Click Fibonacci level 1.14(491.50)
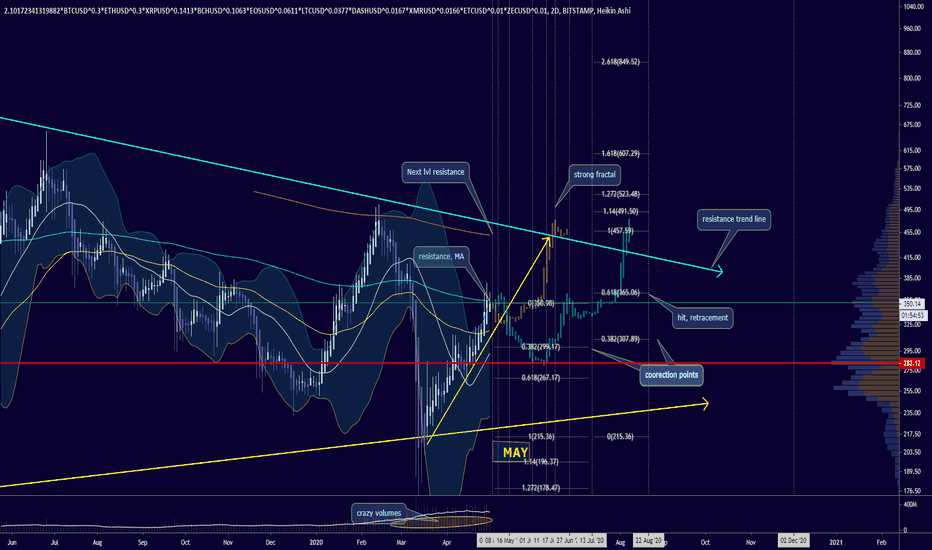The image size is (932, 550). (x=620, y=211)
